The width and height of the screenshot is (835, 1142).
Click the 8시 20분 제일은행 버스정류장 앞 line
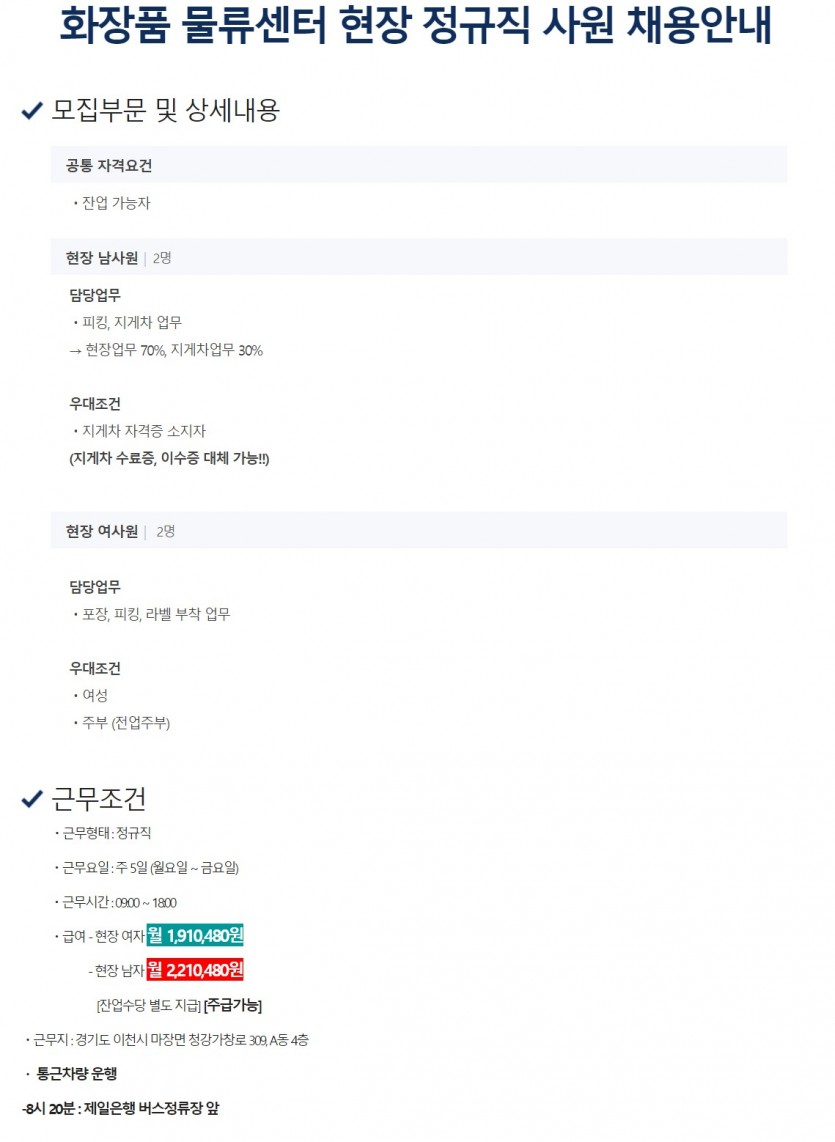[120, 1108]
